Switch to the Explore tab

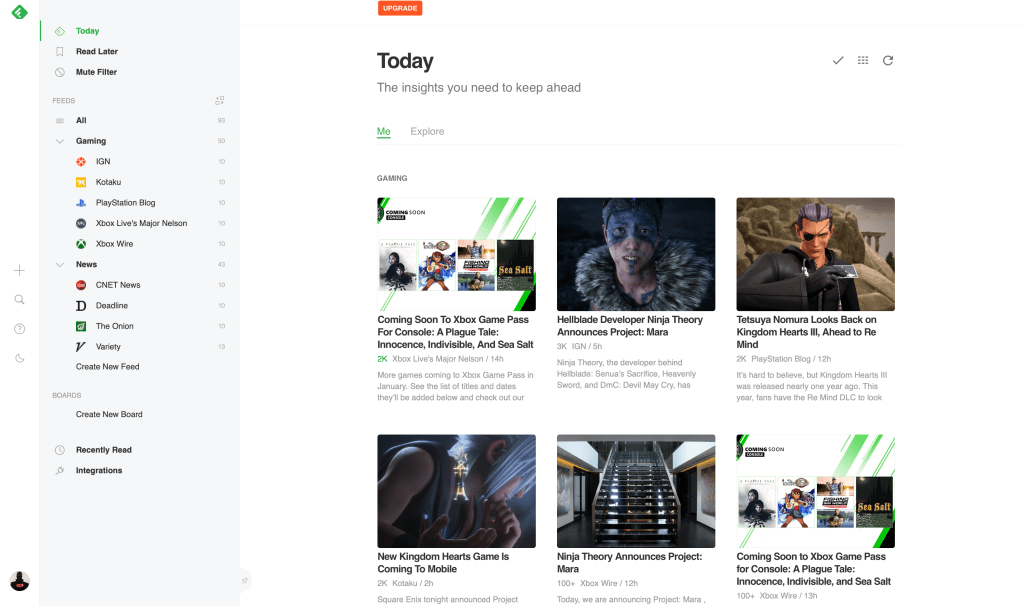click(427, 132)
